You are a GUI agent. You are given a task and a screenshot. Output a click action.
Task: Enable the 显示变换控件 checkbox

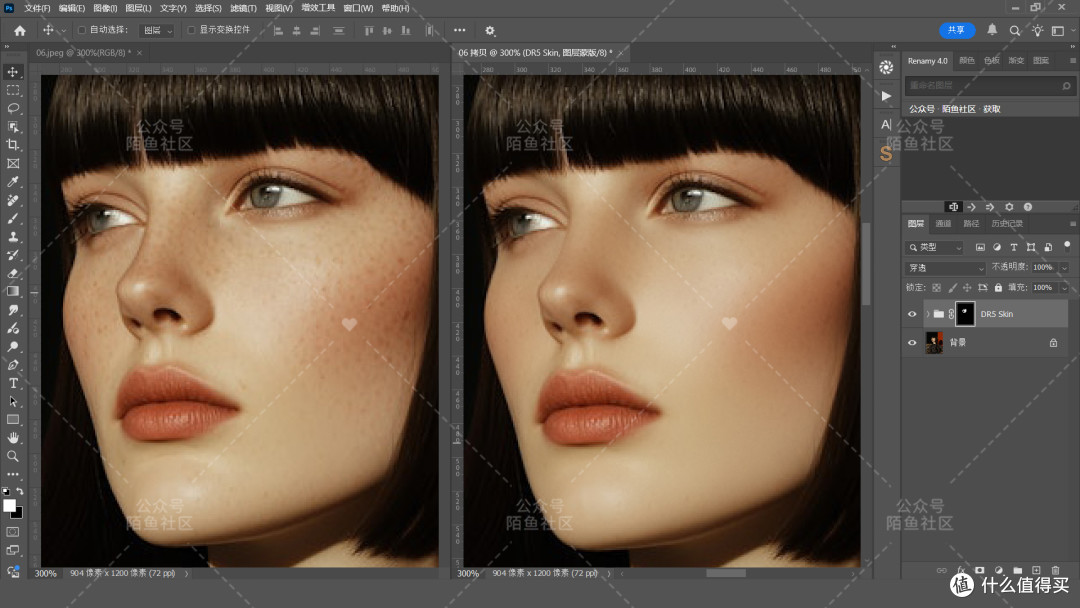[191, 30]
